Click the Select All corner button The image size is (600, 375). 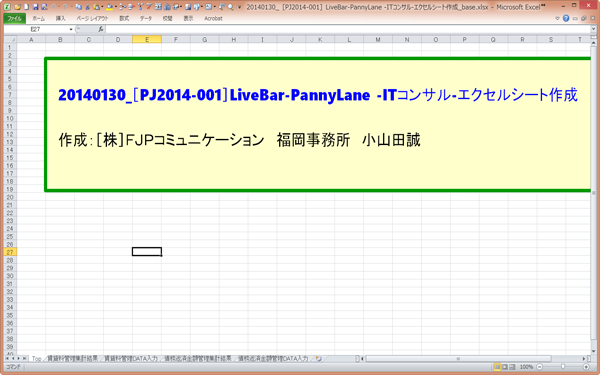(x=10, y=39)
